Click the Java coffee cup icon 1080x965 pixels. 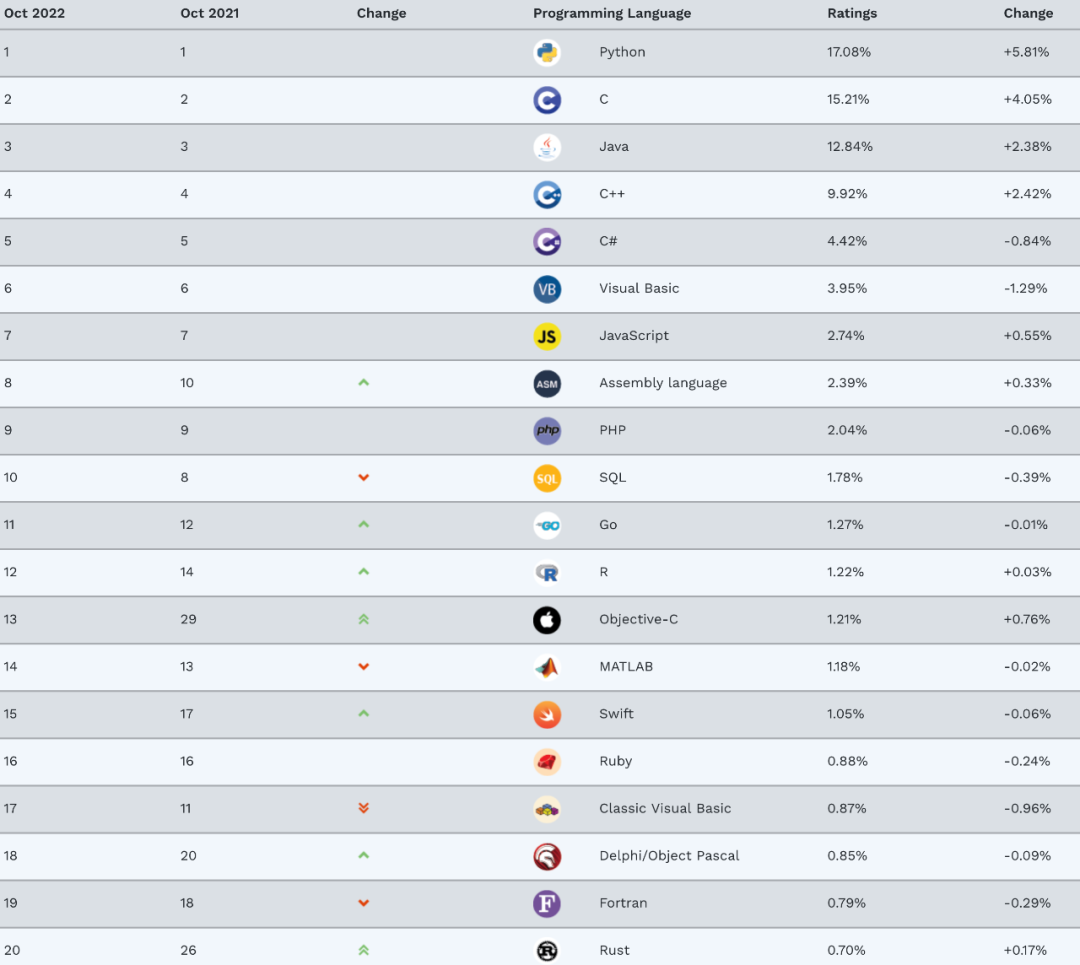coord(547,147)
